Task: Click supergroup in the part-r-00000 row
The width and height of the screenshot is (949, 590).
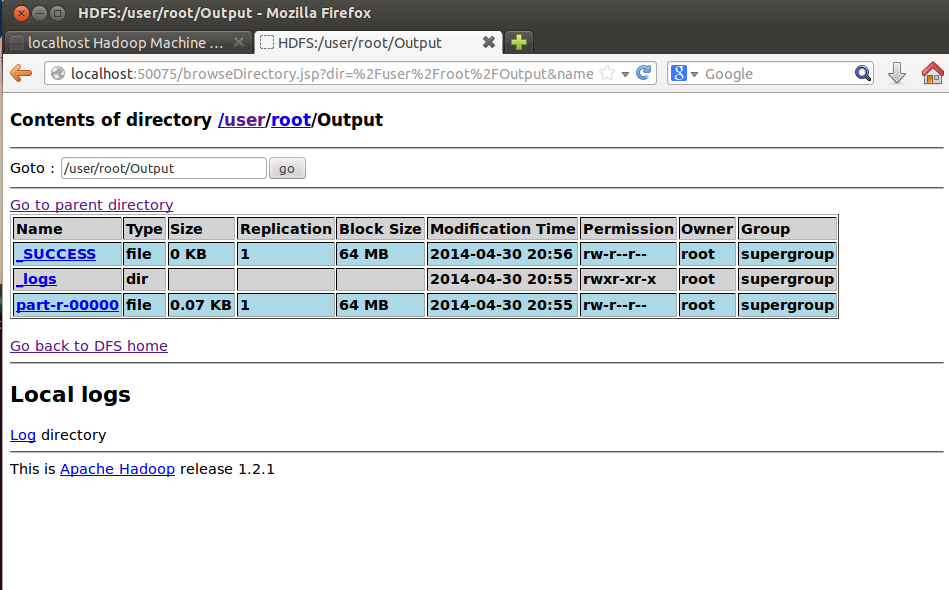Action: pos(787,305)
